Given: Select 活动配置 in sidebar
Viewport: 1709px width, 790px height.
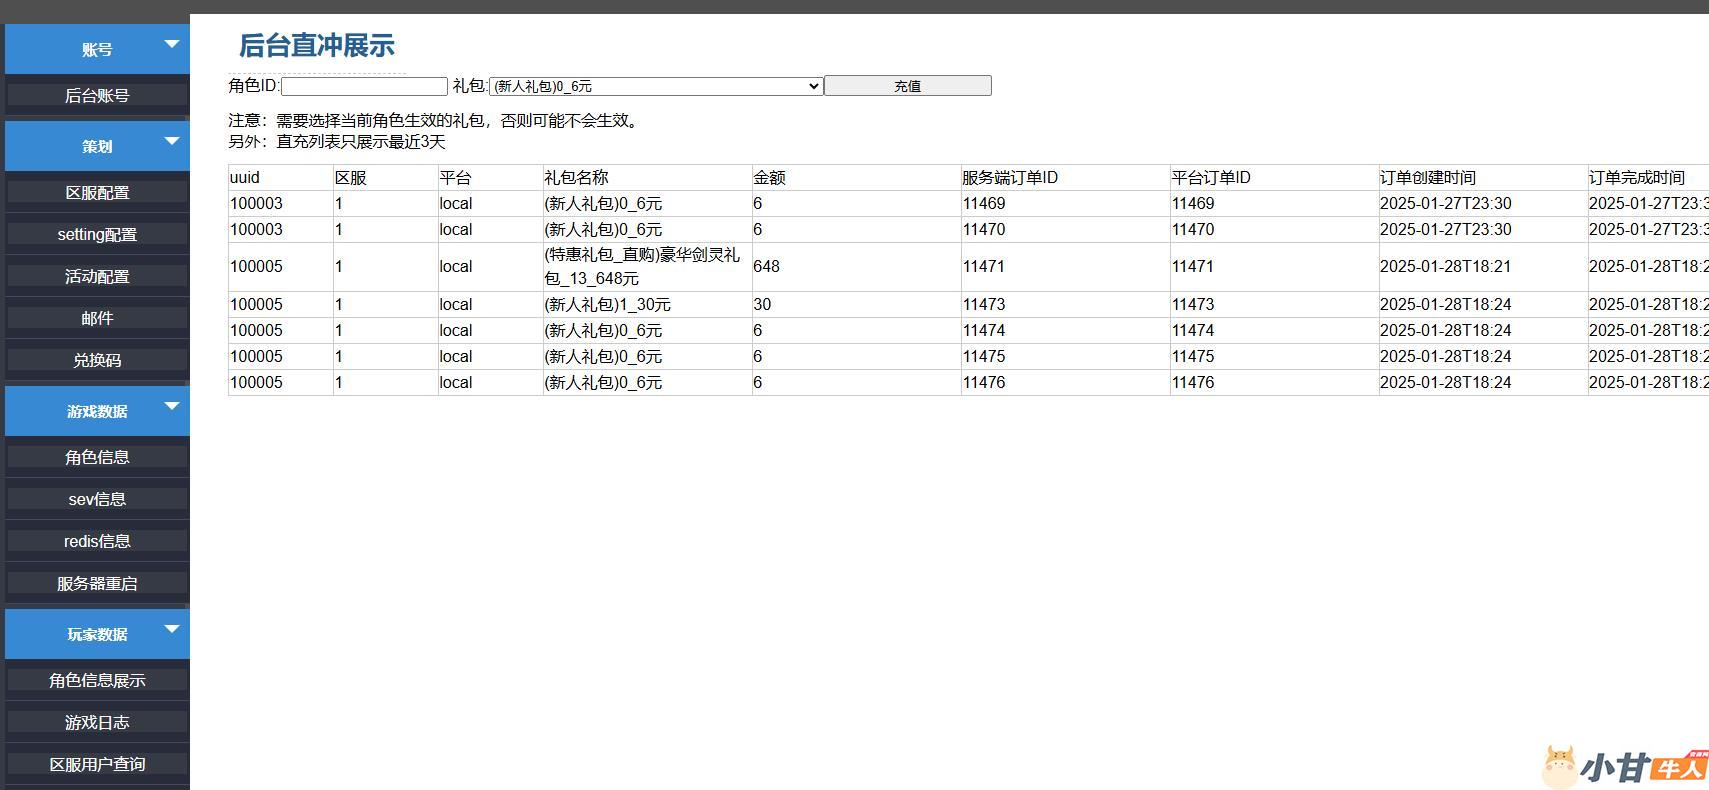Looking at the screenshot, I should [97, 277].
